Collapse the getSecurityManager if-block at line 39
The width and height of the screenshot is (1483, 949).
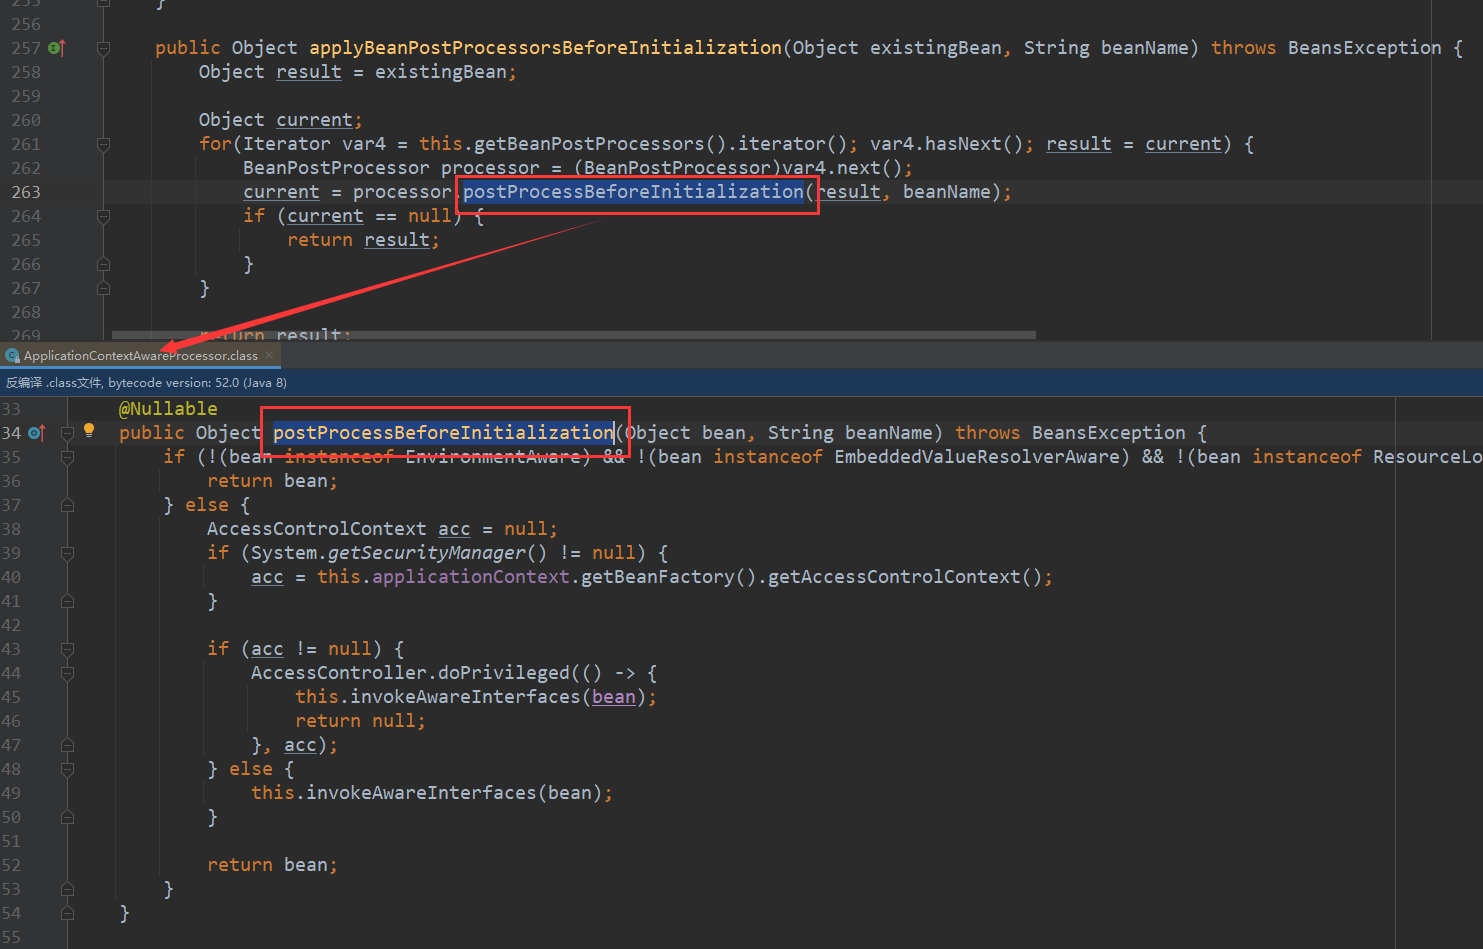click(x=67, y=553)
